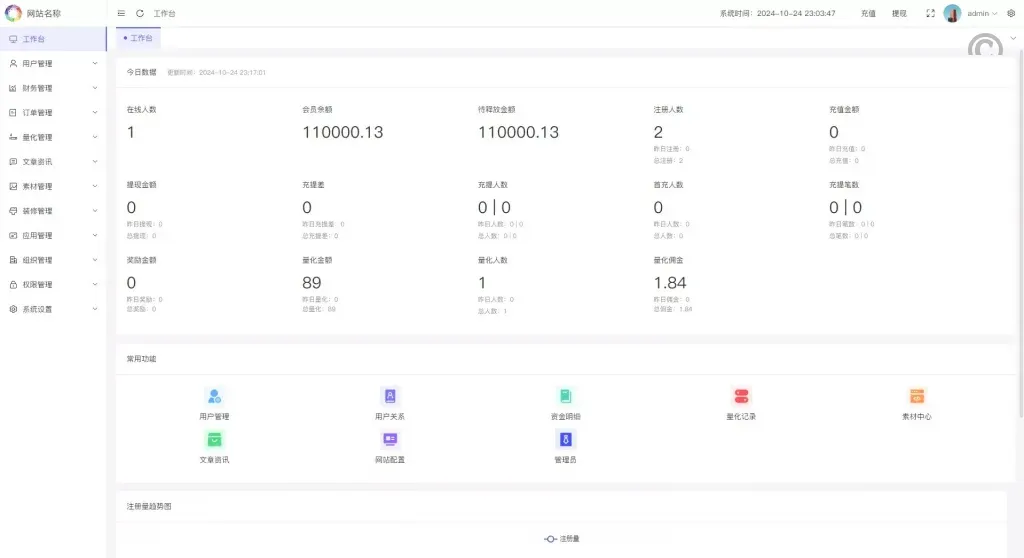
Task: Open the admin account dropdown
Action: pyautogui.click(x=980, y=14)
